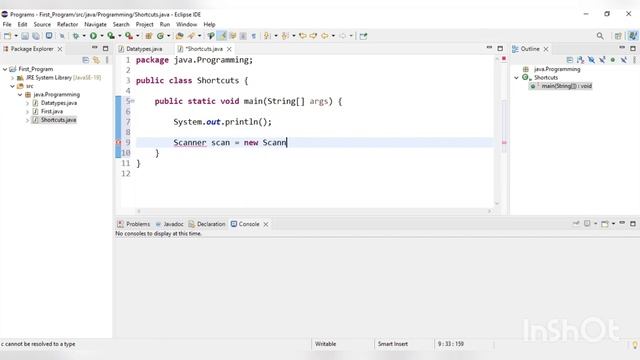The height and width of the screenshot is (360, 640).
Task: Click the Toggle Mark Occurrences icon
Action: 222,36
